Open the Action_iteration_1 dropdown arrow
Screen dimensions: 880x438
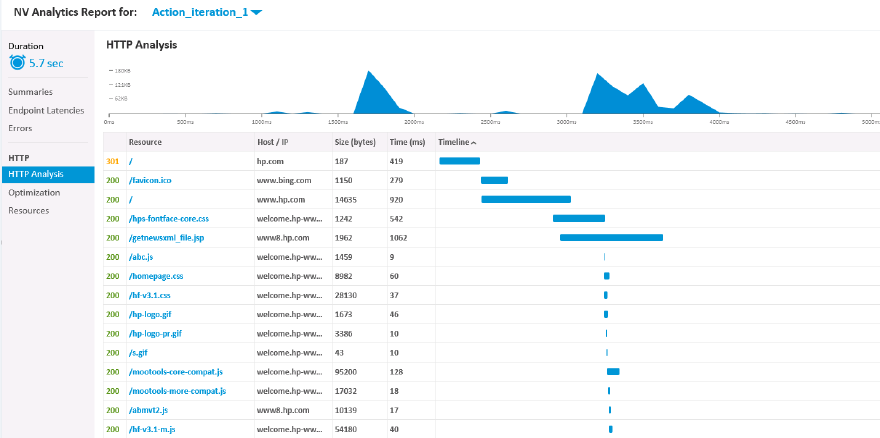pos(256,13)
